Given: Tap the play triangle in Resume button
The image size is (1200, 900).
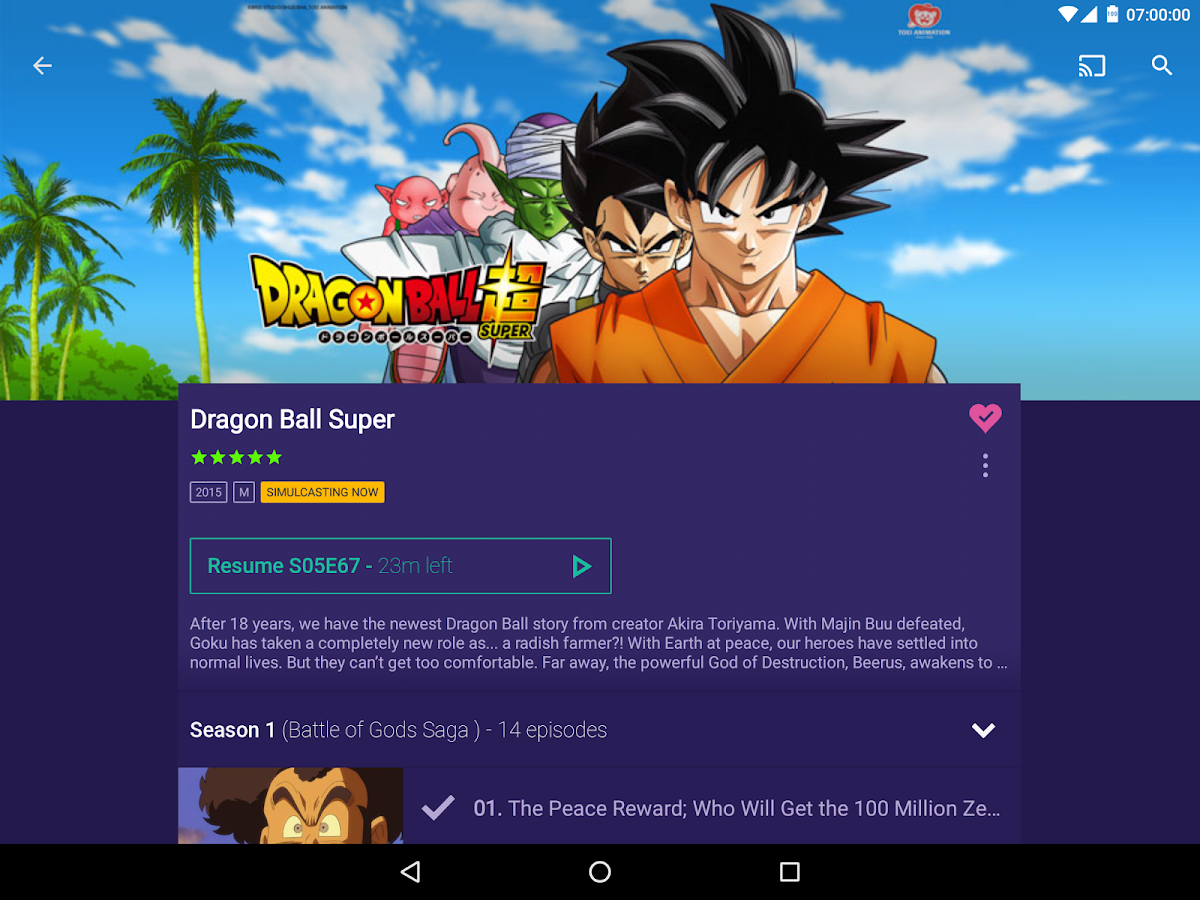Looking at the screenshot, I should [581, 566].
